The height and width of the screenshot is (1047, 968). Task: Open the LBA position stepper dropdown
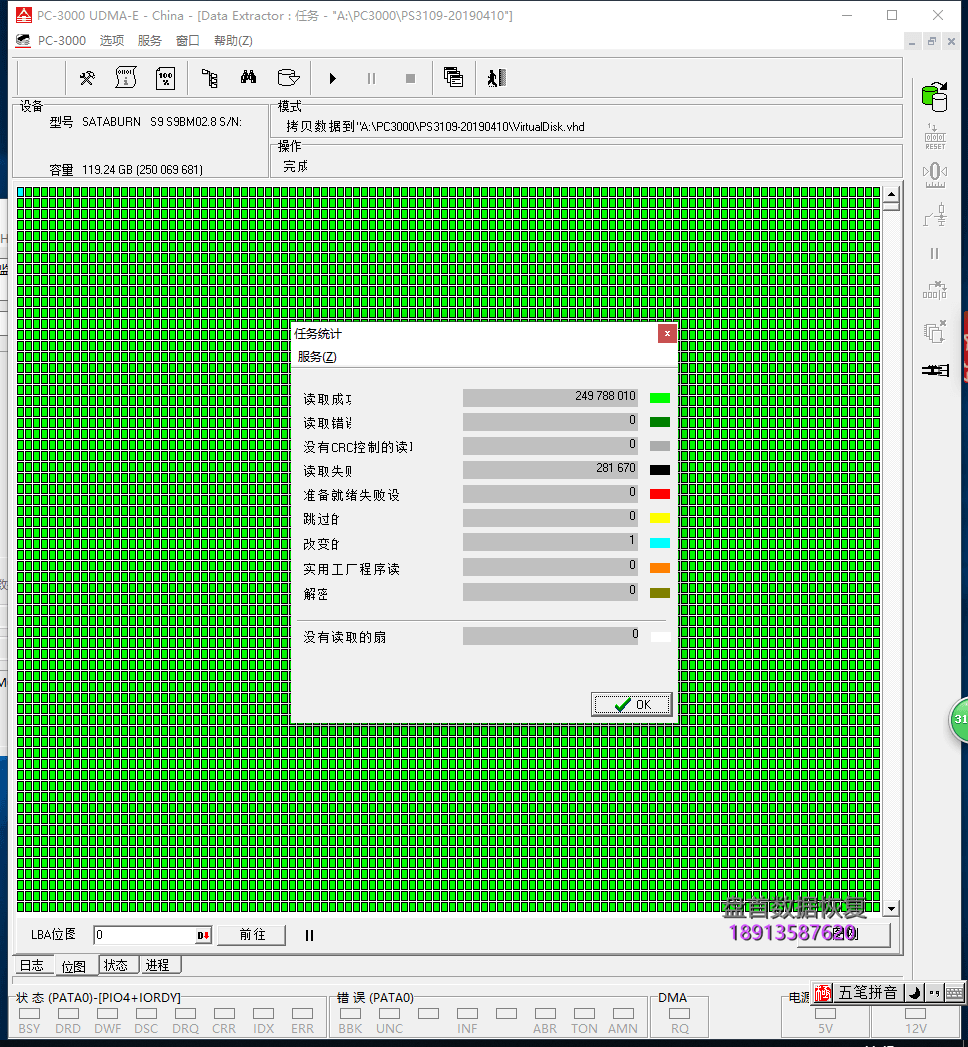coord(204,934)
